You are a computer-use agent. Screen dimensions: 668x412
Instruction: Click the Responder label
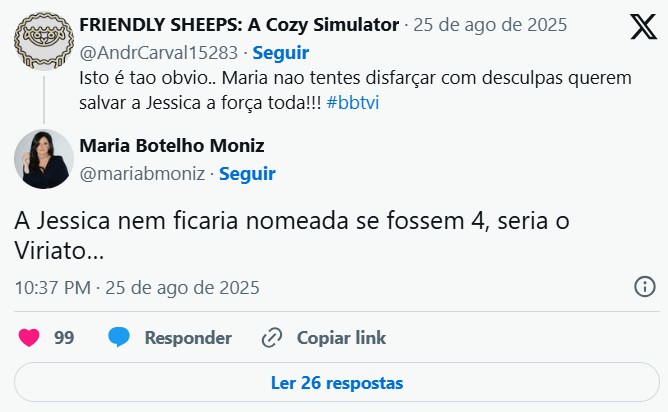[x=188, y=338]
